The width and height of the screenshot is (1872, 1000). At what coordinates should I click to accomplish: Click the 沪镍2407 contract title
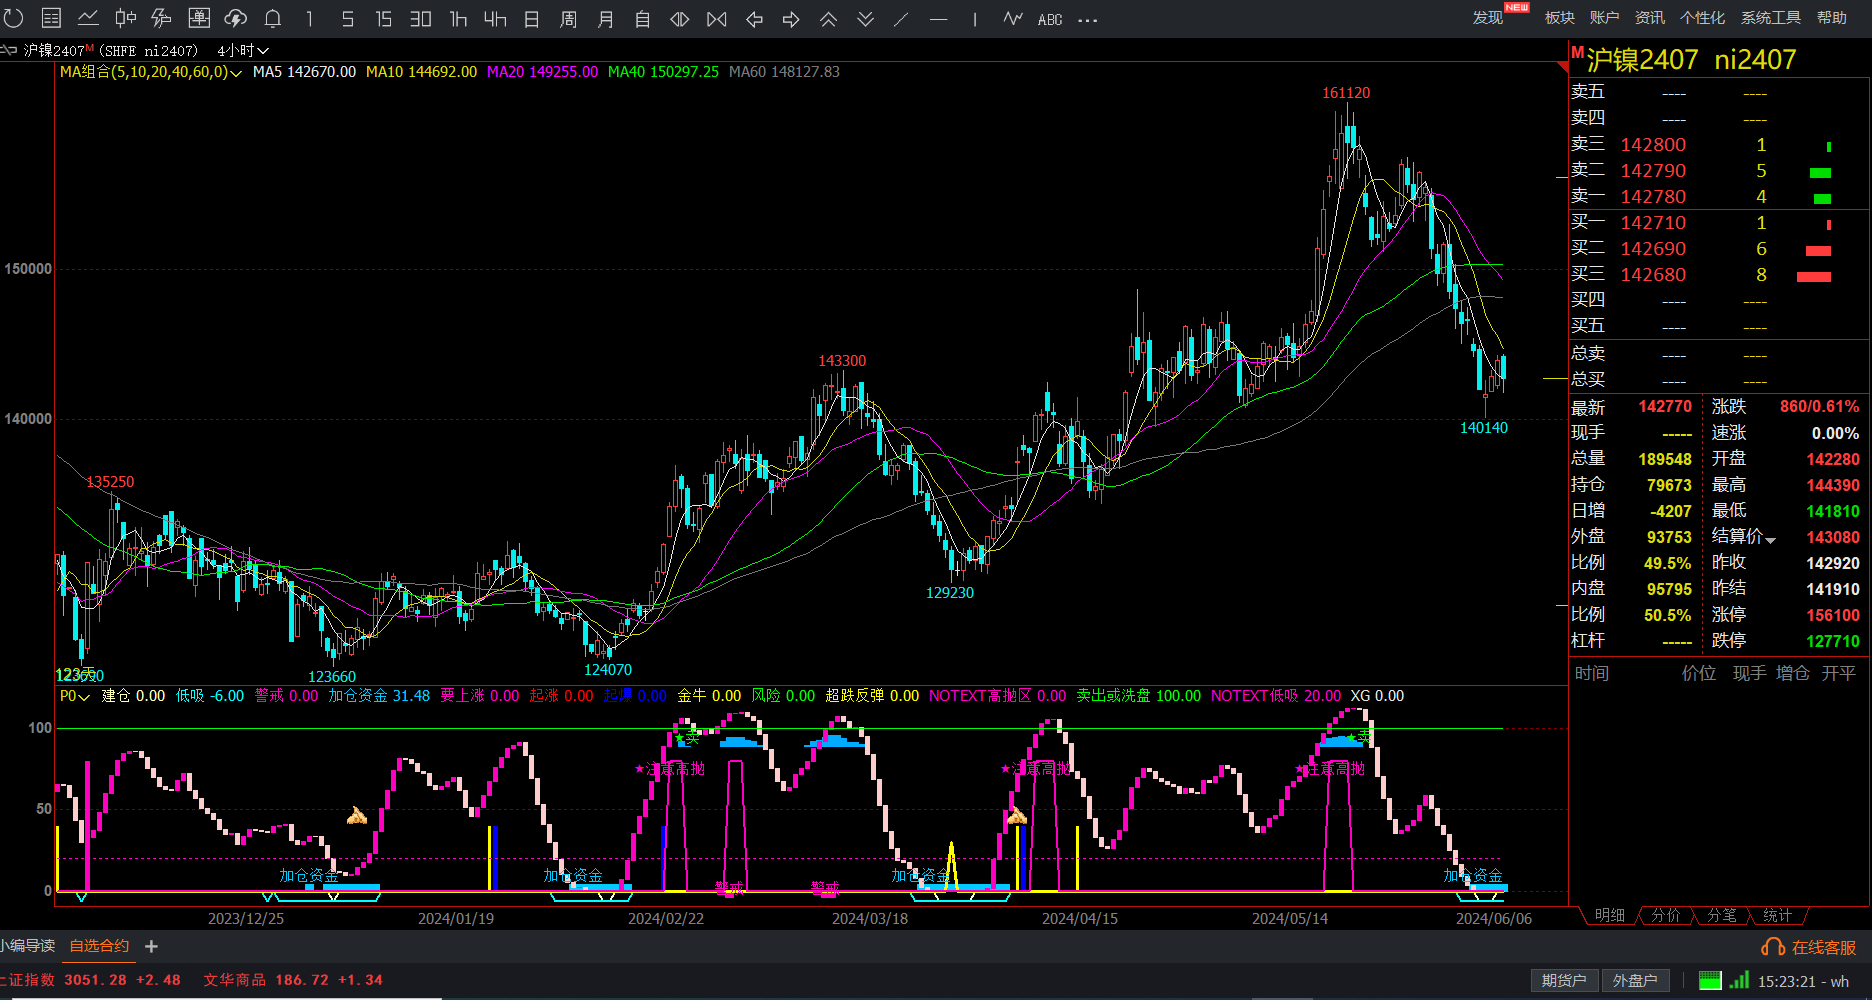coord(1642,60)
